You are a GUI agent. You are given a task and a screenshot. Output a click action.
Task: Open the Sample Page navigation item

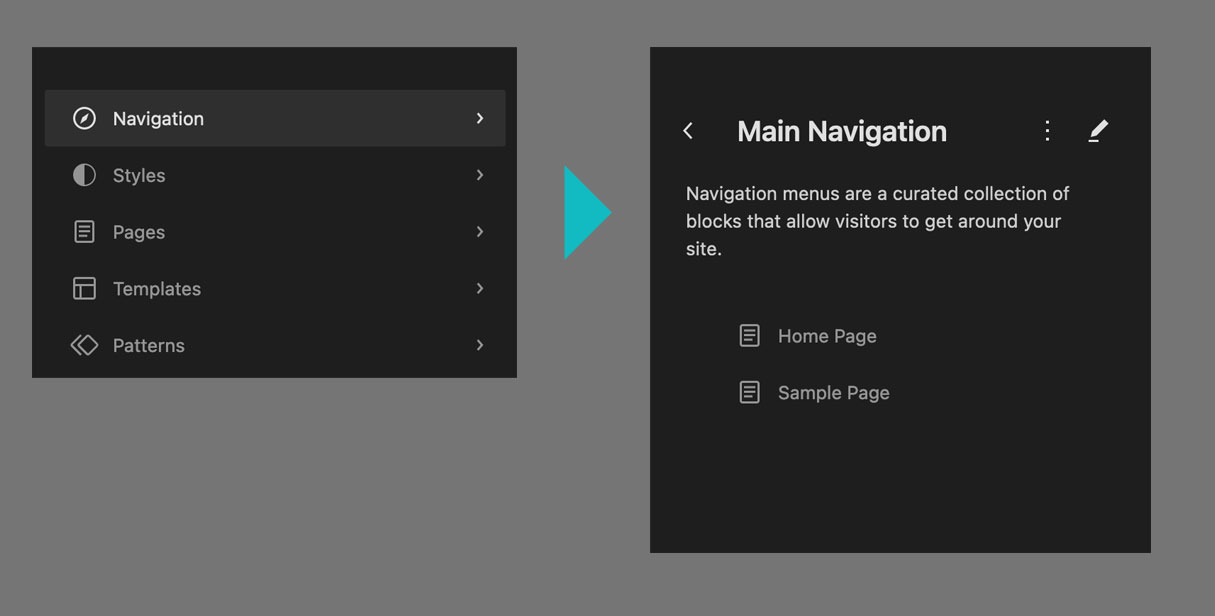tap(833, 392)
